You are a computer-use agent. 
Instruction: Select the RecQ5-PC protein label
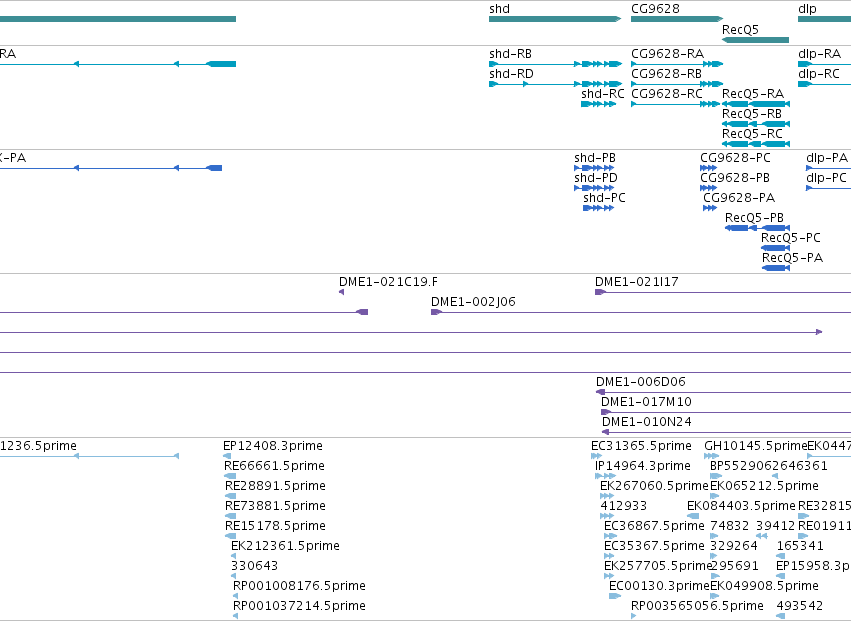(x=791, y=238)
